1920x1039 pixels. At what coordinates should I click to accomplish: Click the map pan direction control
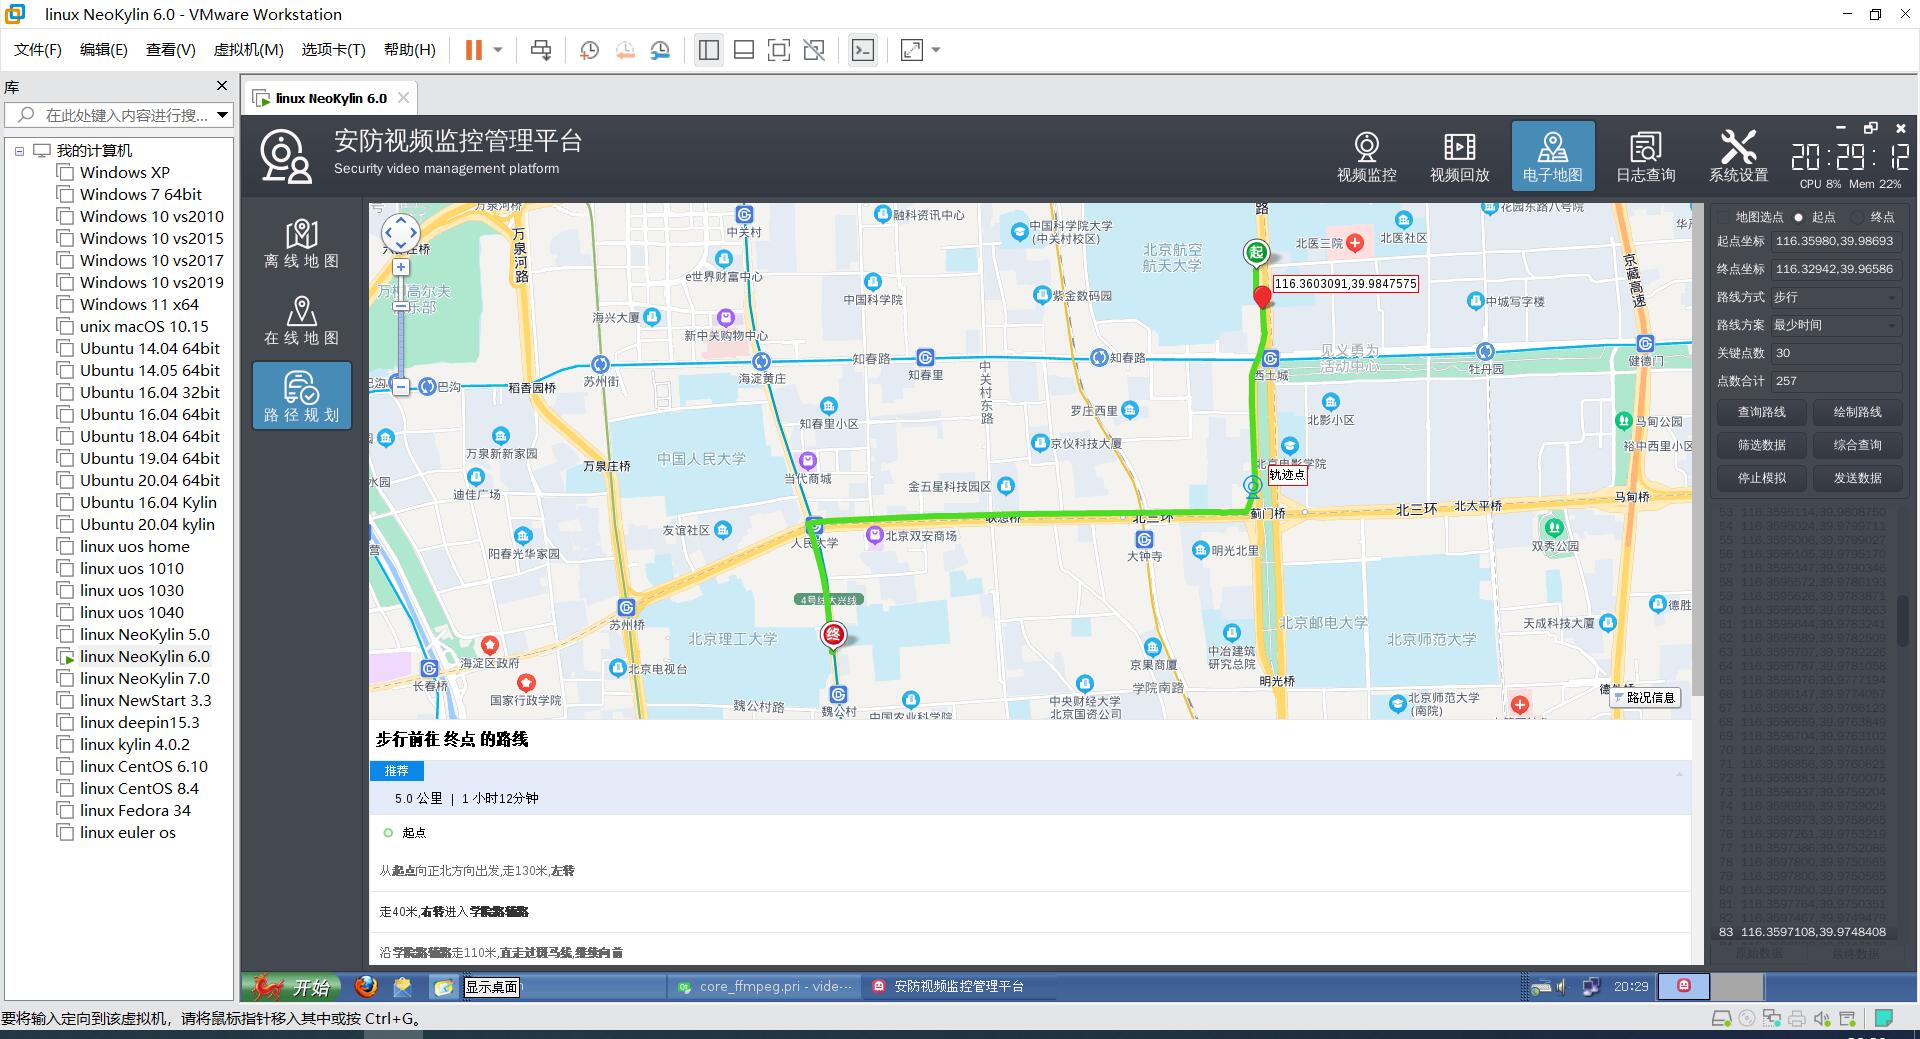coord(400,234)
